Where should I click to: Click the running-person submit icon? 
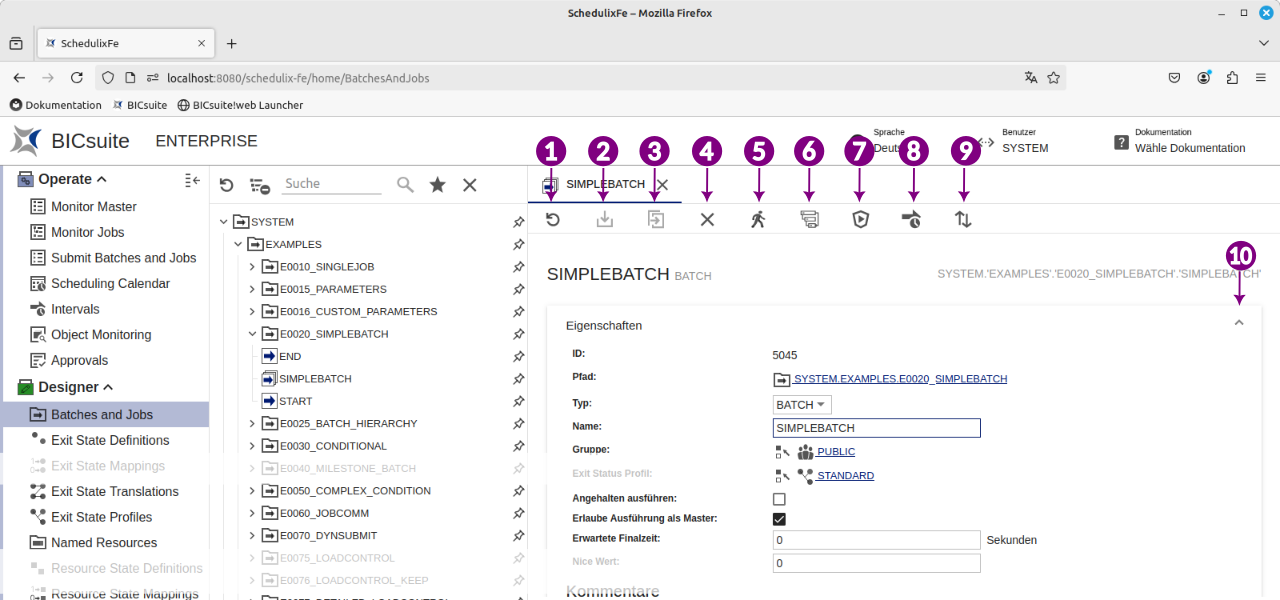pyautogui.click(x=758, y=220)
